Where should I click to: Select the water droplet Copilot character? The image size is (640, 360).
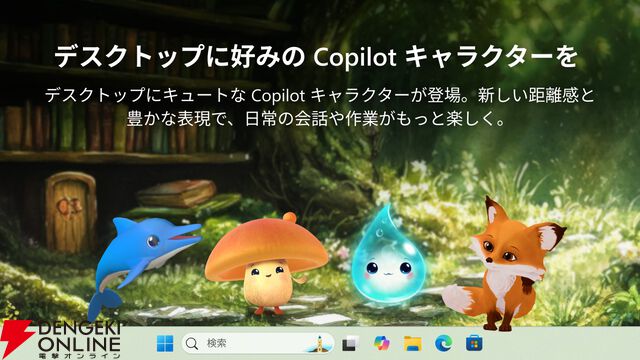tap(388, 255)
